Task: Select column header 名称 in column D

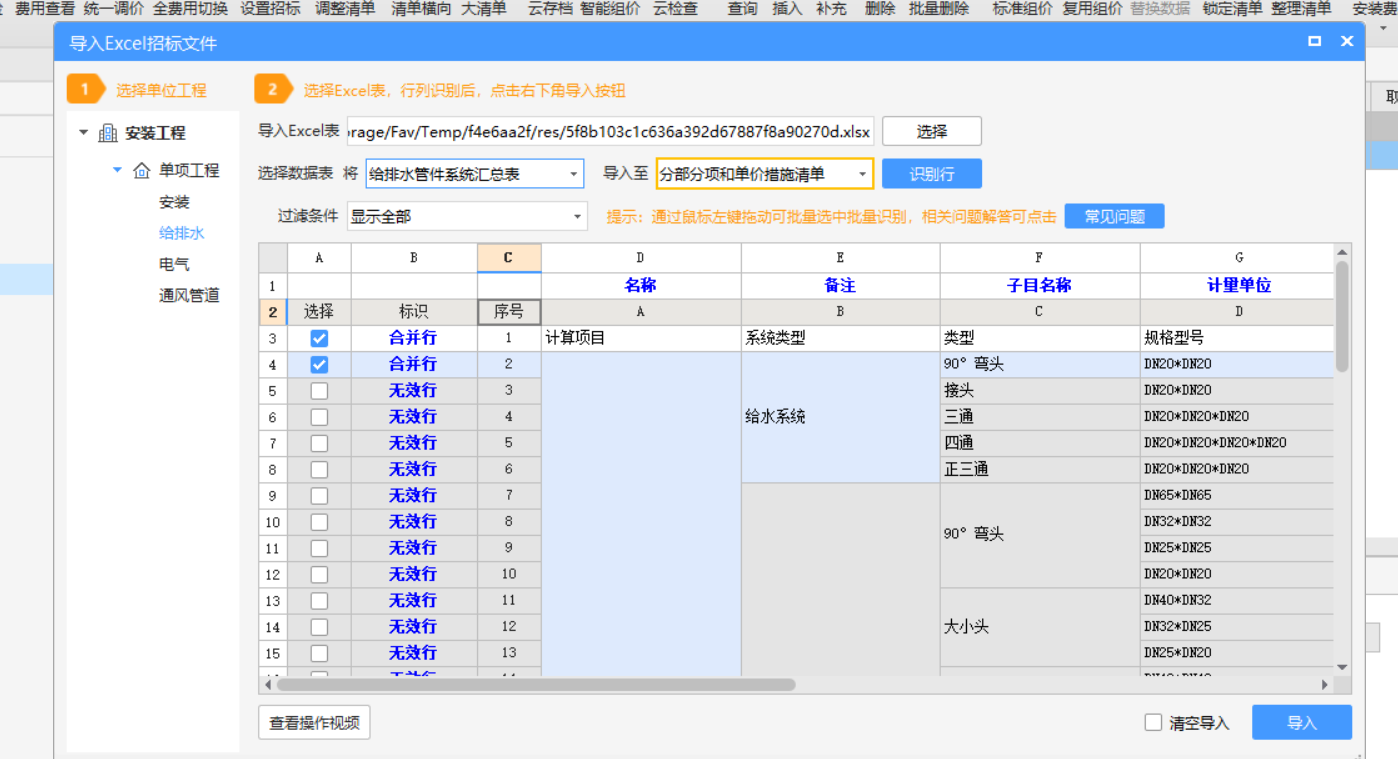Action: coord(640,285)
